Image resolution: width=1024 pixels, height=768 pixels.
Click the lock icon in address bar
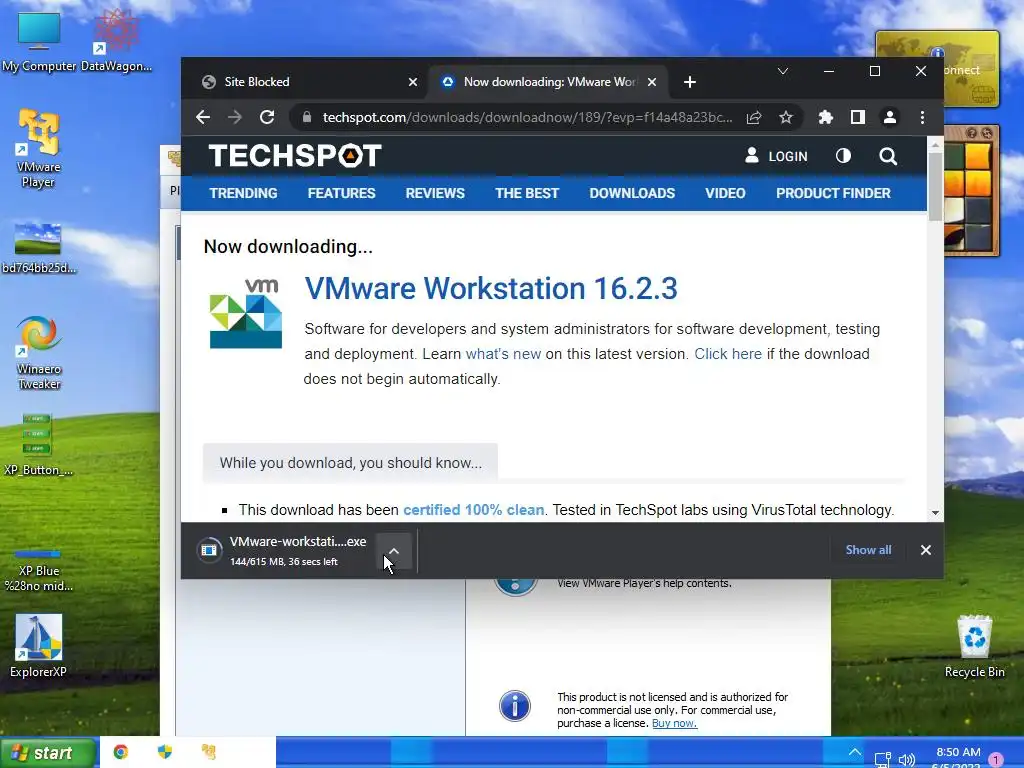point(307,118)
